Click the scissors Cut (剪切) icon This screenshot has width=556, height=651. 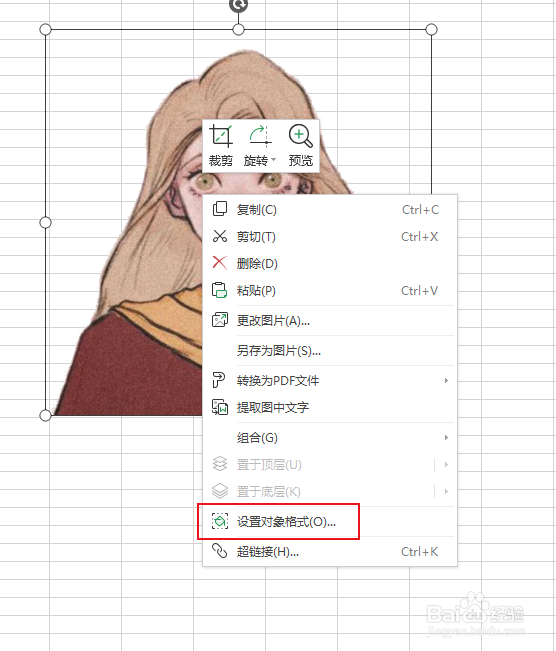tap(220, 236)
